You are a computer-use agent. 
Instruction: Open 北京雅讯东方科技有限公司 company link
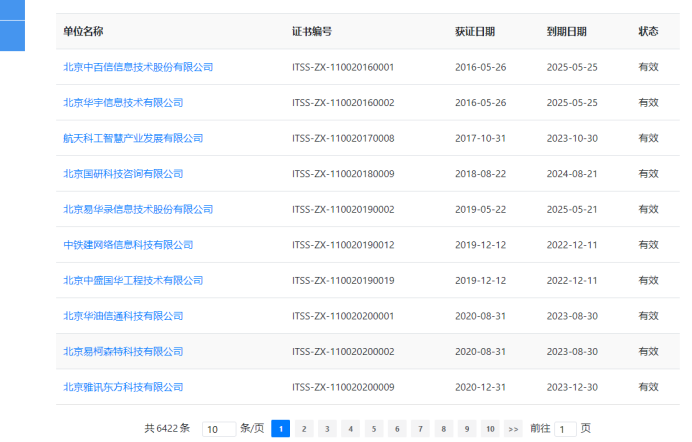pyautogui.click(x=123, y=387)
